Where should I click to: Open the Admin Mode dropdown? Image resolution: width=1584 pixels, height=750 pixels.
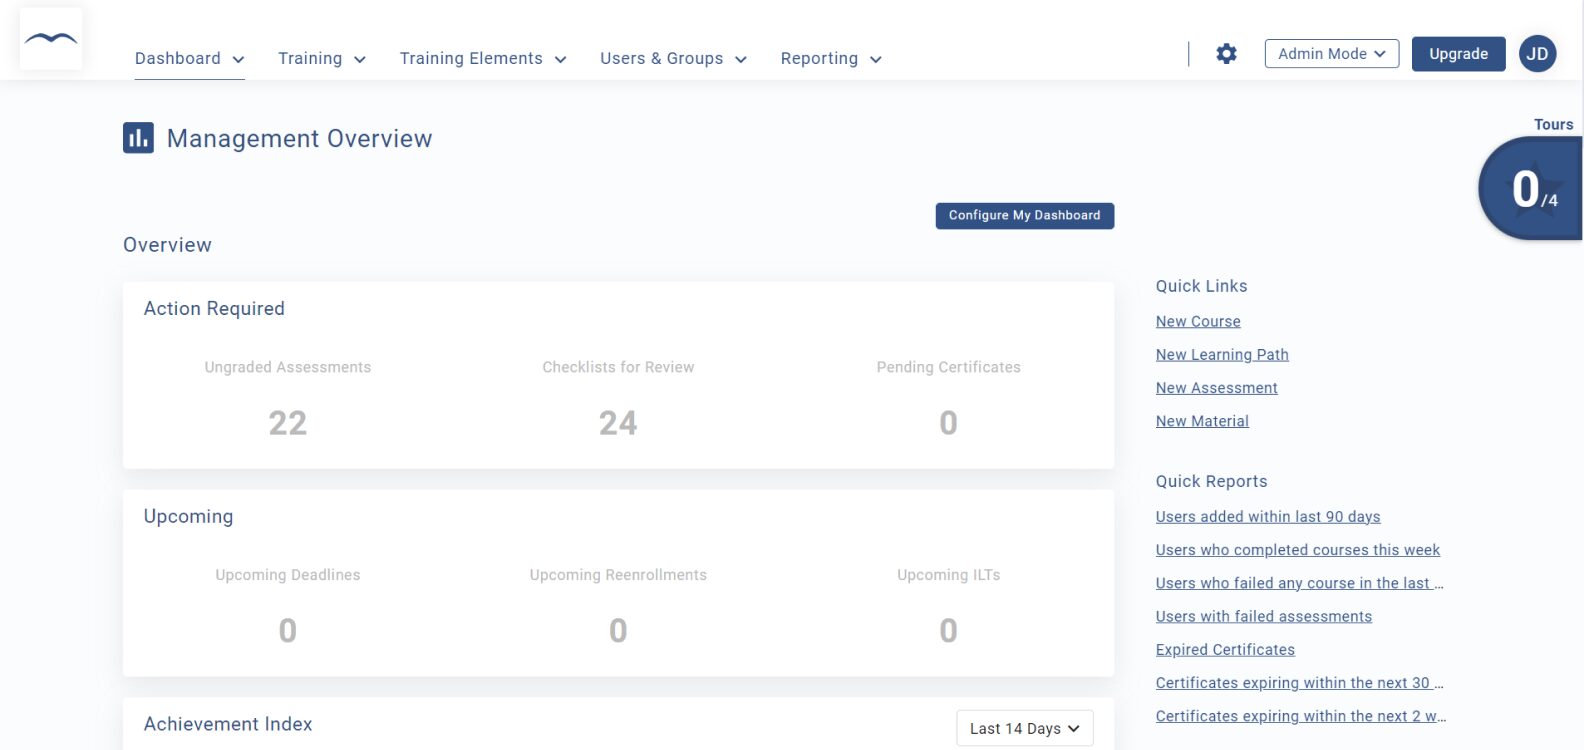pos(1331,54)
